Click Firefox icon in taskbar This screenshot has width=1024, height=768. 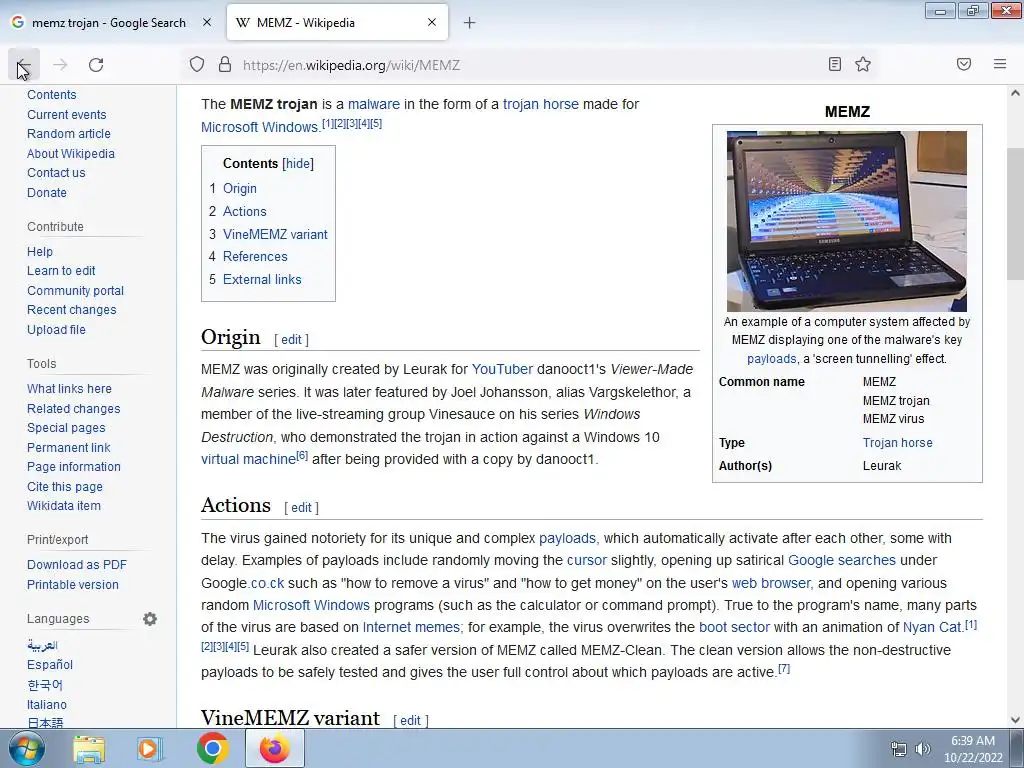pyautogui.click(x=274, y=748)
